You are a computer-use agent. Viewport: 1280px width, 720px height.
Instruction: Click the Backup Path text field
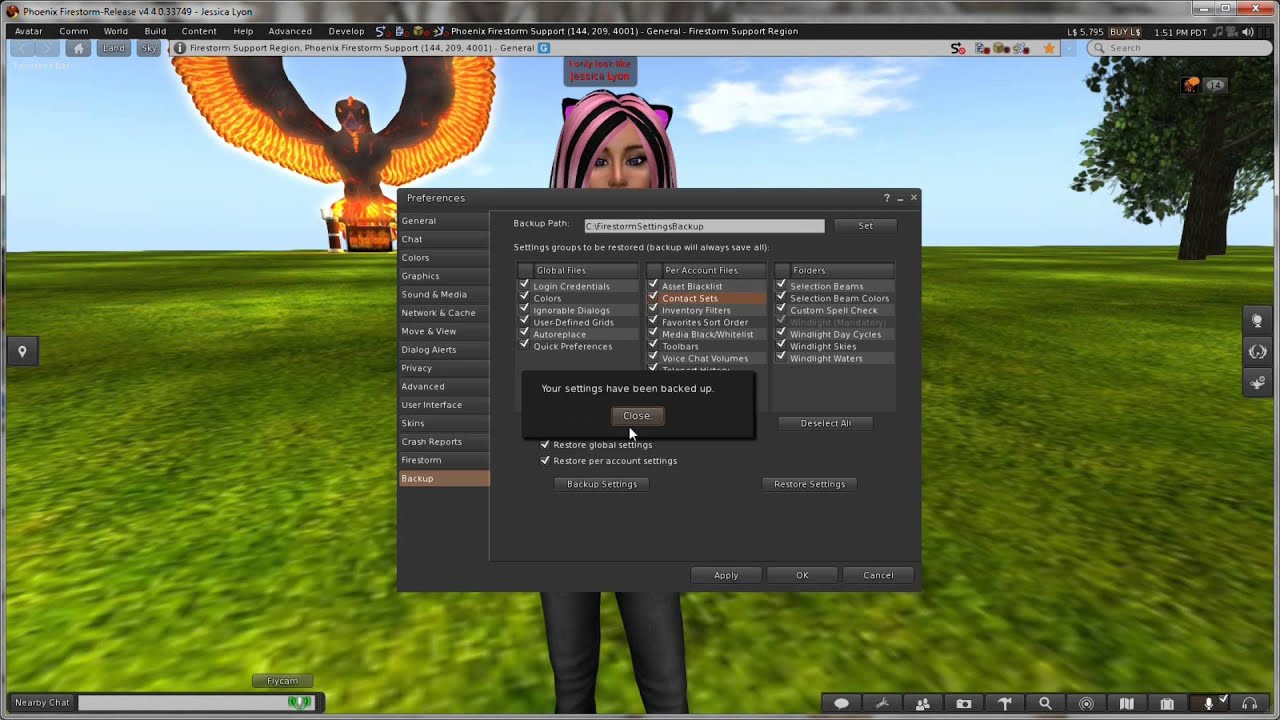tap(704, 226)
